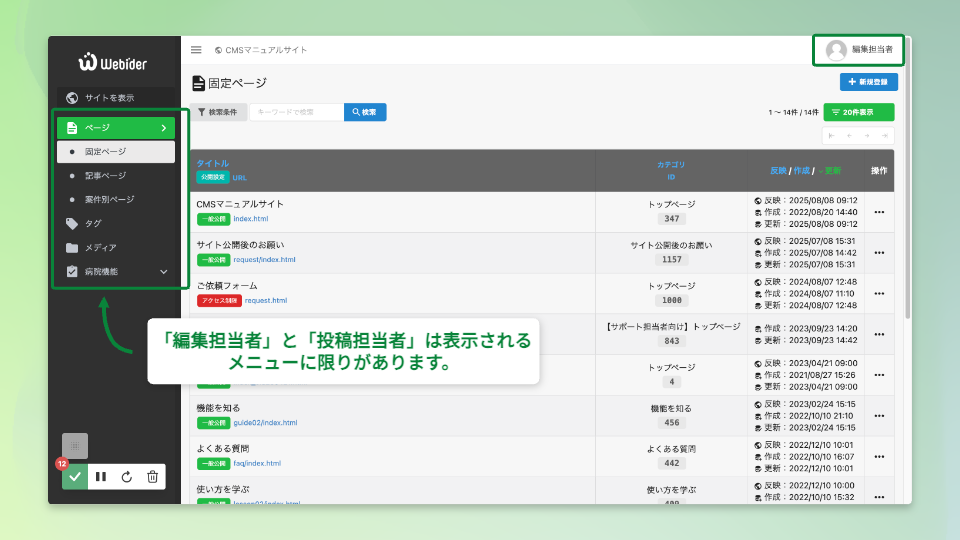Viewport: 960px width, 540px height.
Task: Click the hamburger menu icon in header
Action: pyautogui.click(x=196, y=50)
